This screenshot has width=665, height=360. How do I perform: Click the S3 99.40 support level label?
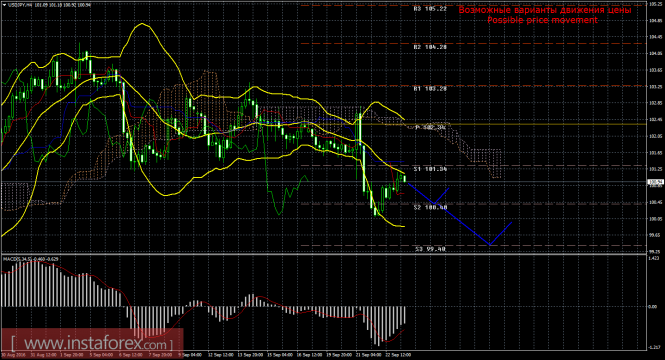click(430, 249)
